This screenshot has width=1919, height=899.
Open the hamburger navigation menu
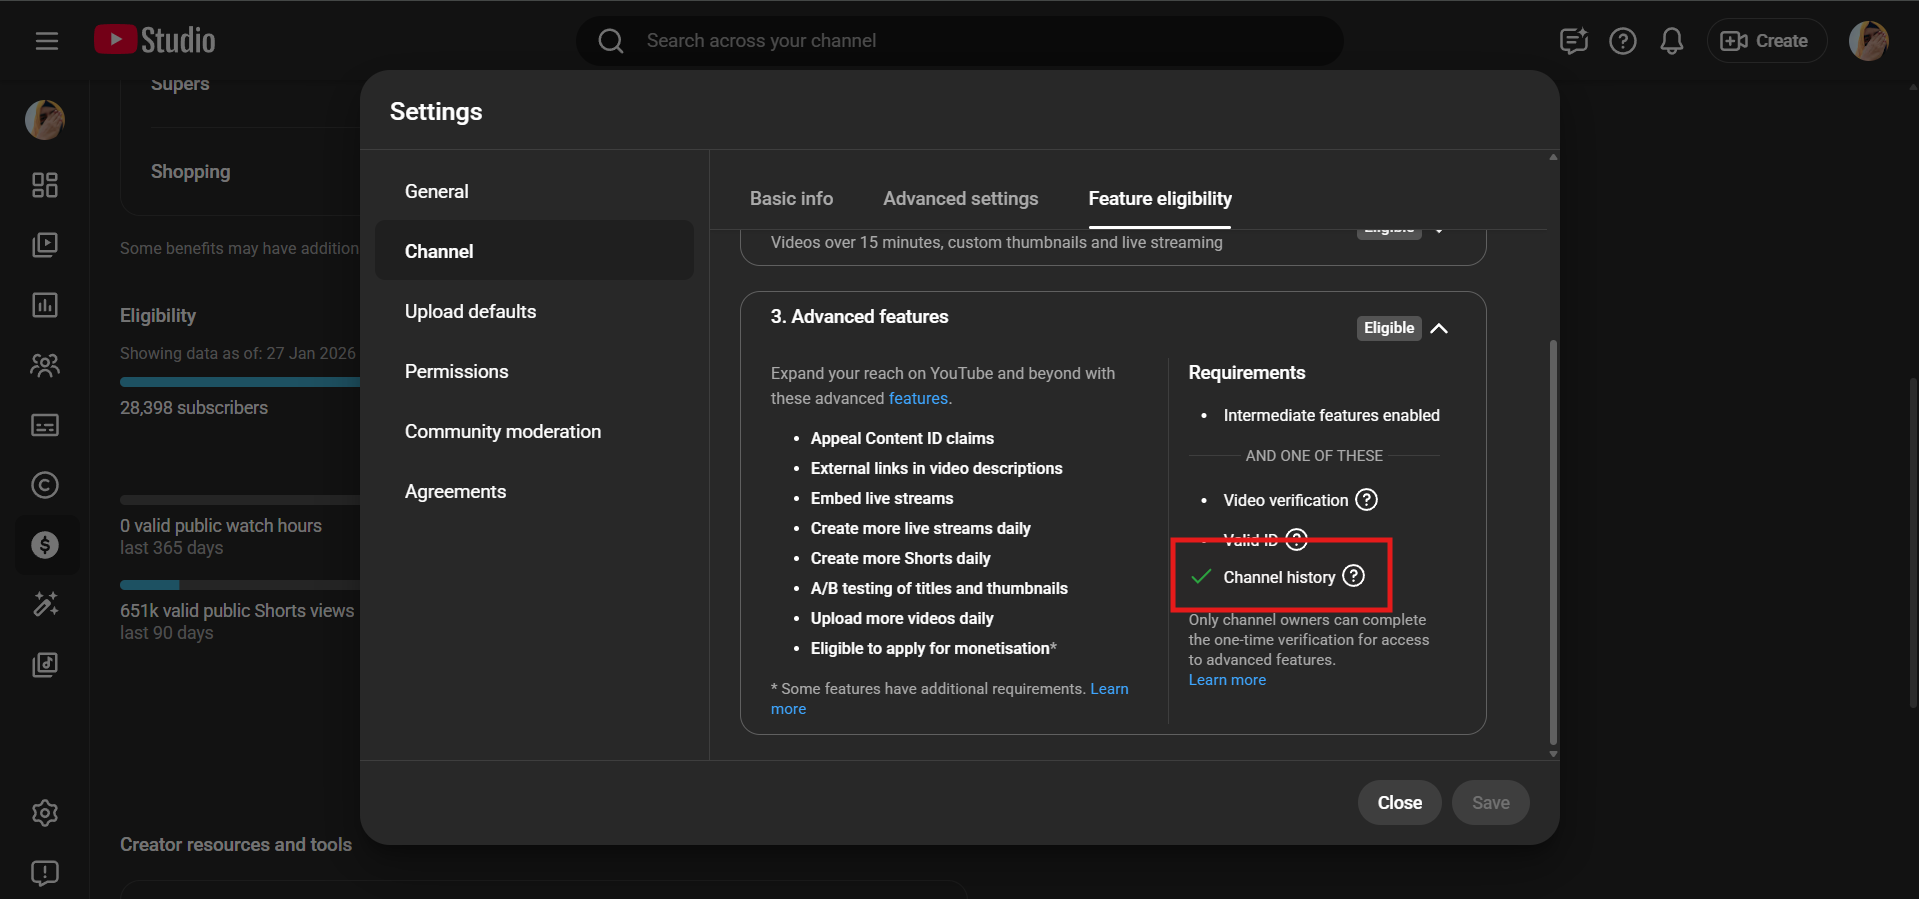click(x=46, y=41)
